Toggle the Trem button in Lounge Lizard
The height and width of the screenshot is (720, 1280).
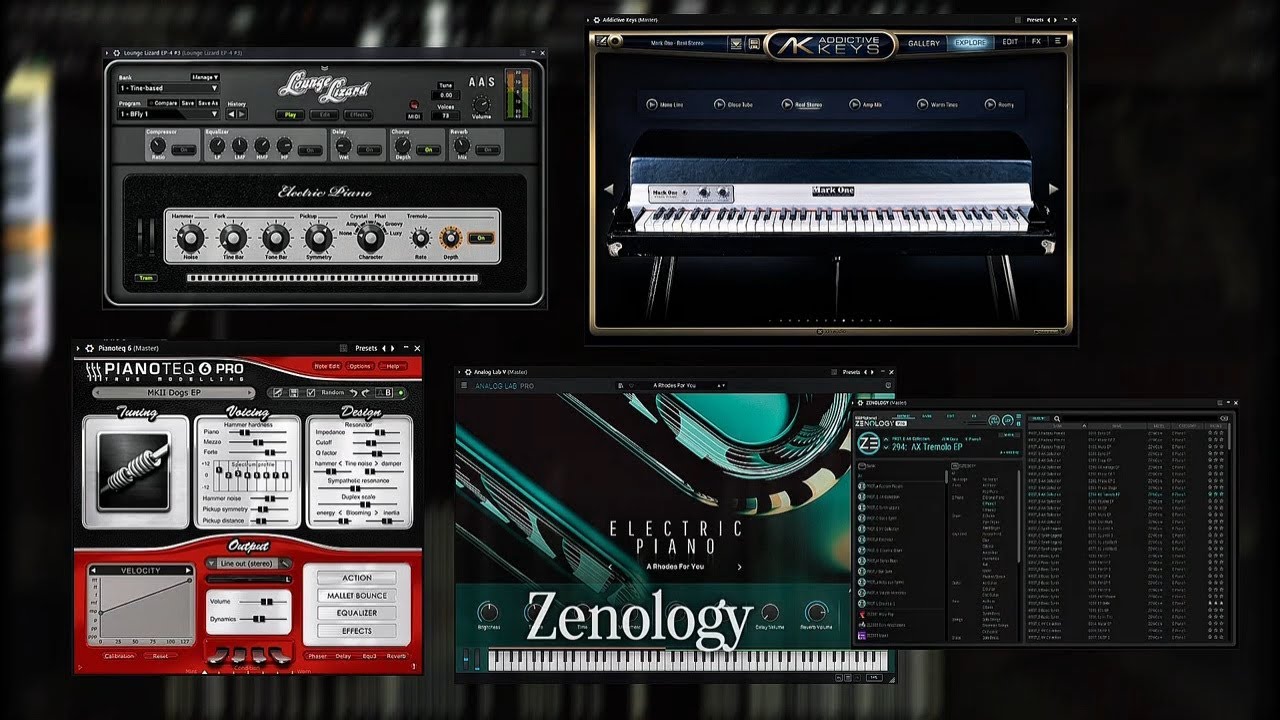tap(146, 278)
